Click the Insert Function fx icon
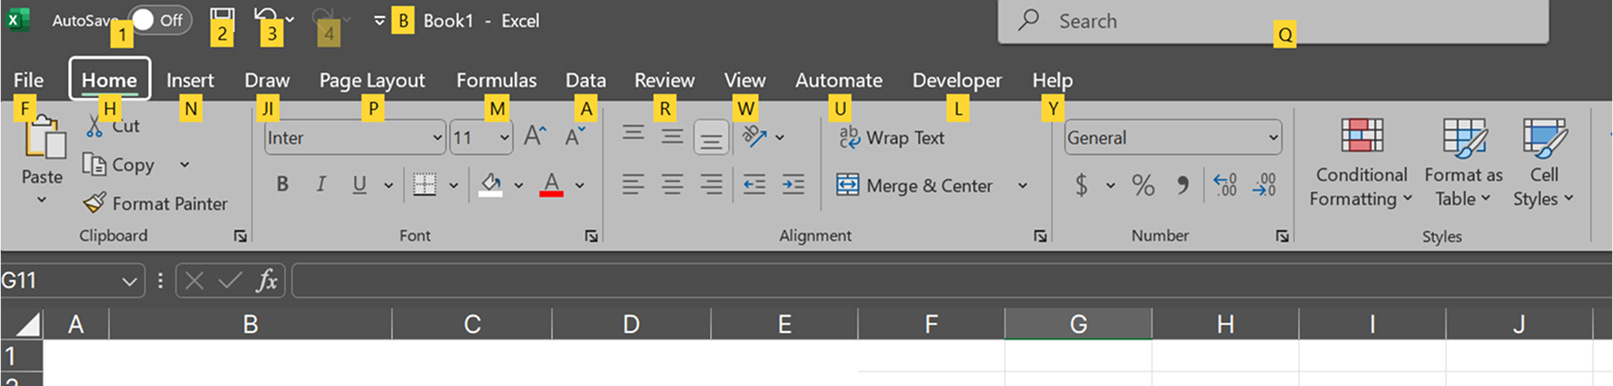Screen dimensions: 1613x386 (x=266, y=281)
